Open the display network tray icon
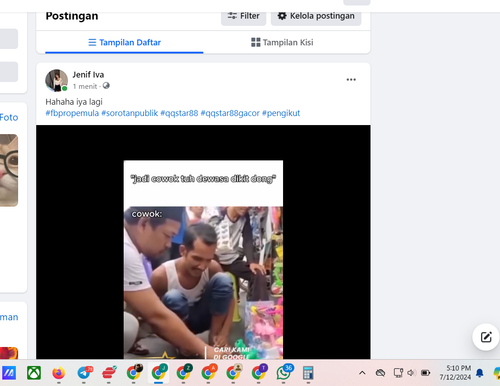 (x=398, y=373)
